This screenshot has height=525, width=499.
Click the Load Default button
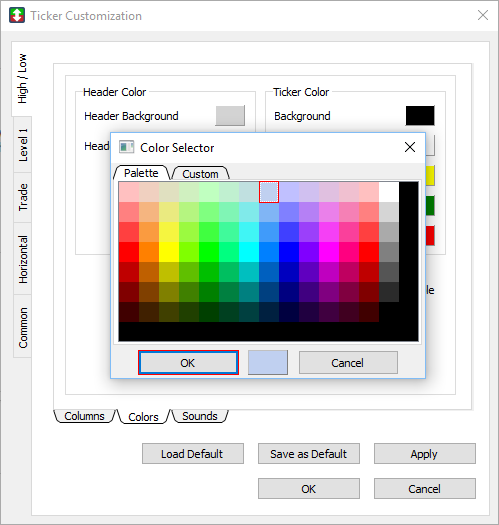[193, 454]
